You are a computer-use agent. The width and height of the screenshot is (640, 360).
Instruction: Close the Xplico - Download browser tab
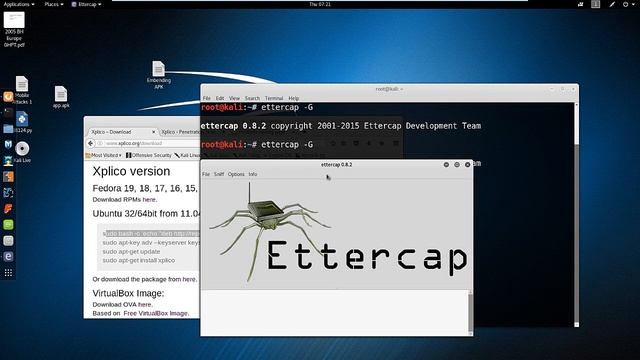(153, 132)
